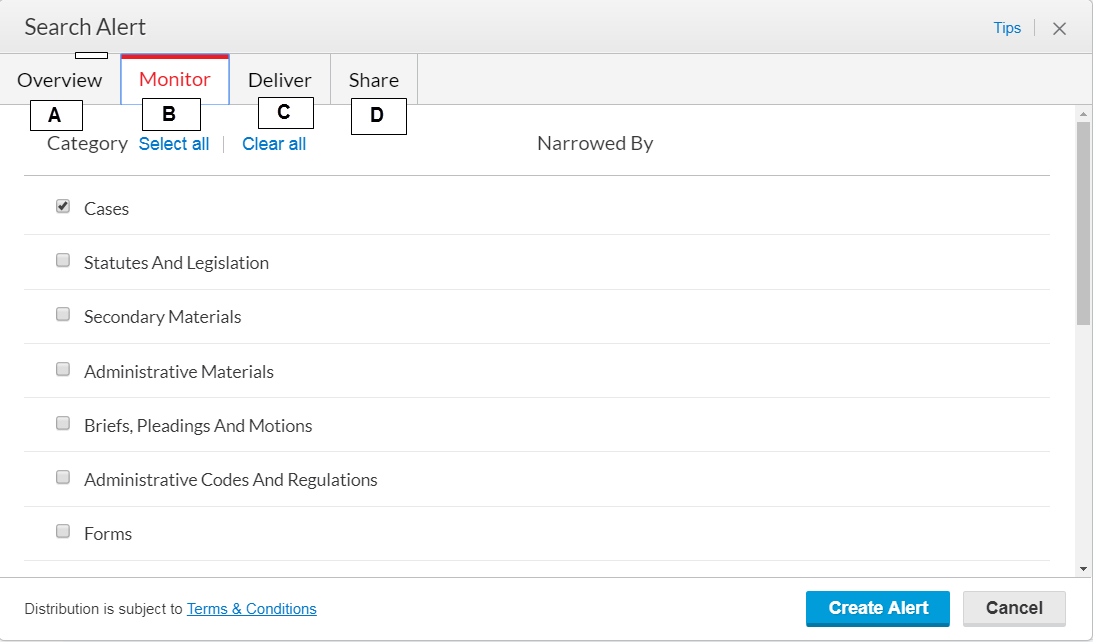Enable Statutes And Legislation checkbox
Image resolution: width=1093 pixels, height=642 pixels.
(63, 261)
